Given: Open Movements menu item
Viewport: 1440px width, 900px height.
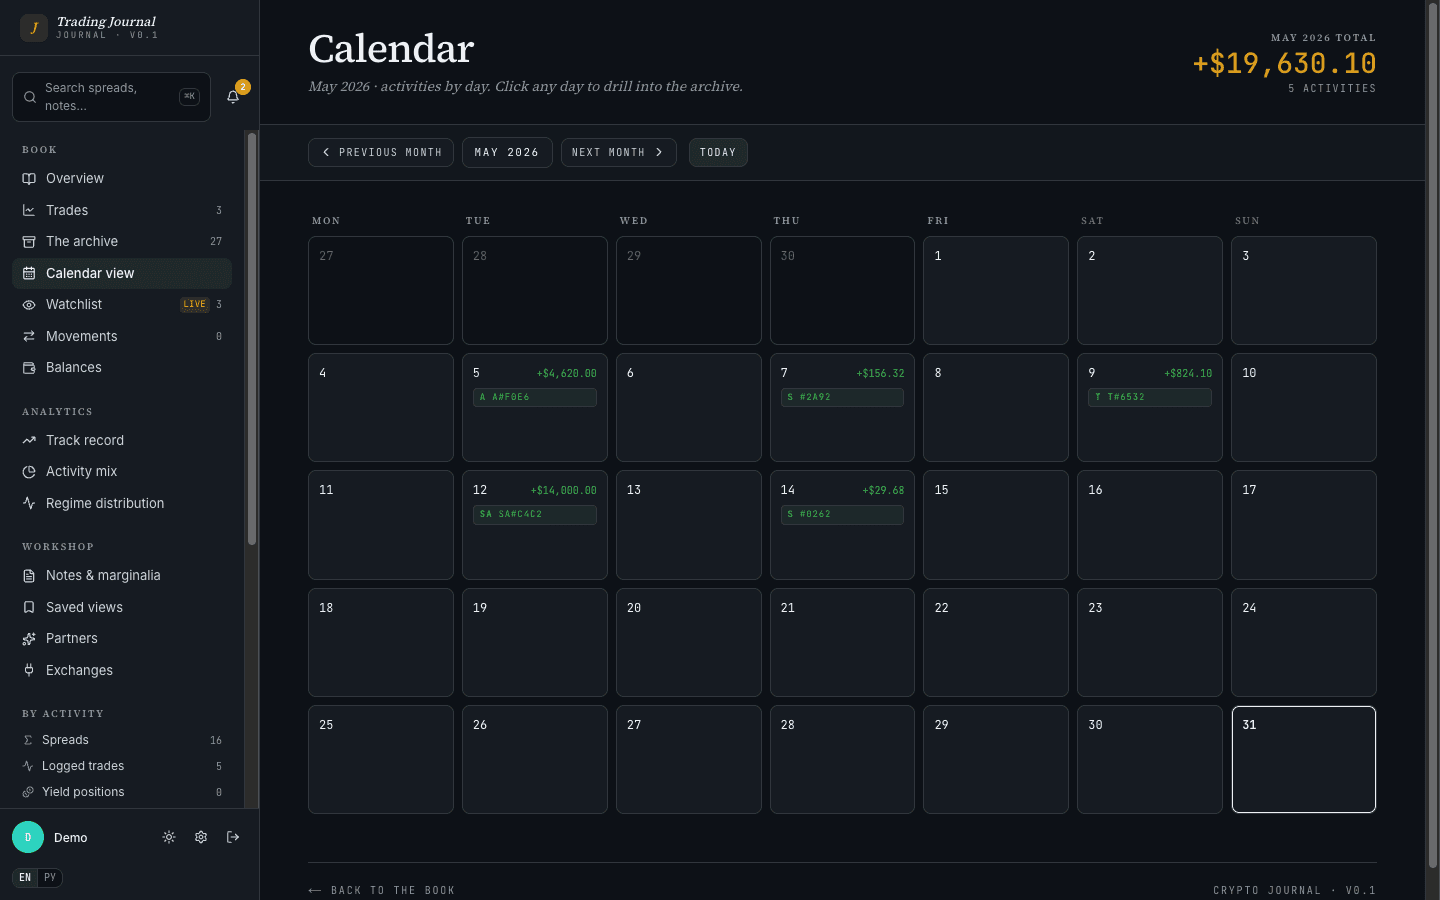Looking at the screenshot, I should click(122, 336).
